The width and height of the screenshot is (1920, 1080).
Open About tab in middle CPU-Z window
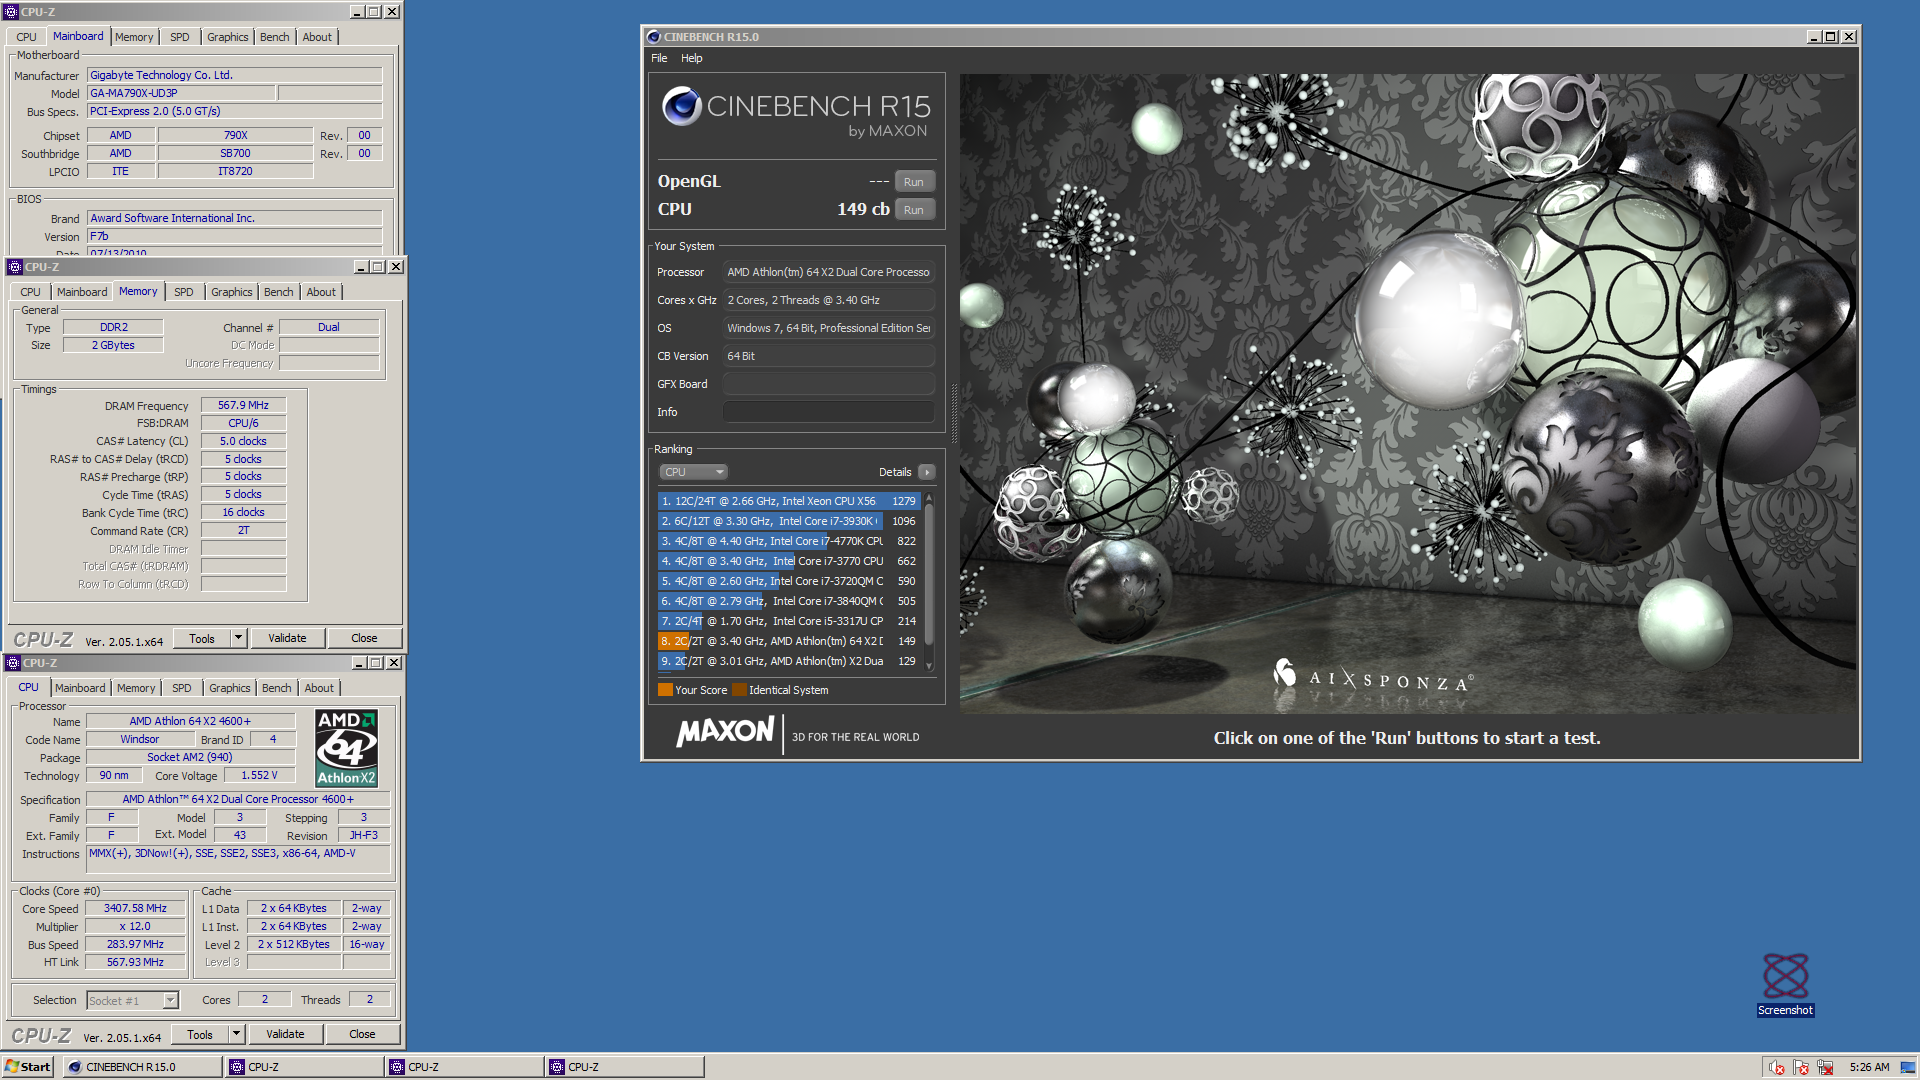[321, 292]
